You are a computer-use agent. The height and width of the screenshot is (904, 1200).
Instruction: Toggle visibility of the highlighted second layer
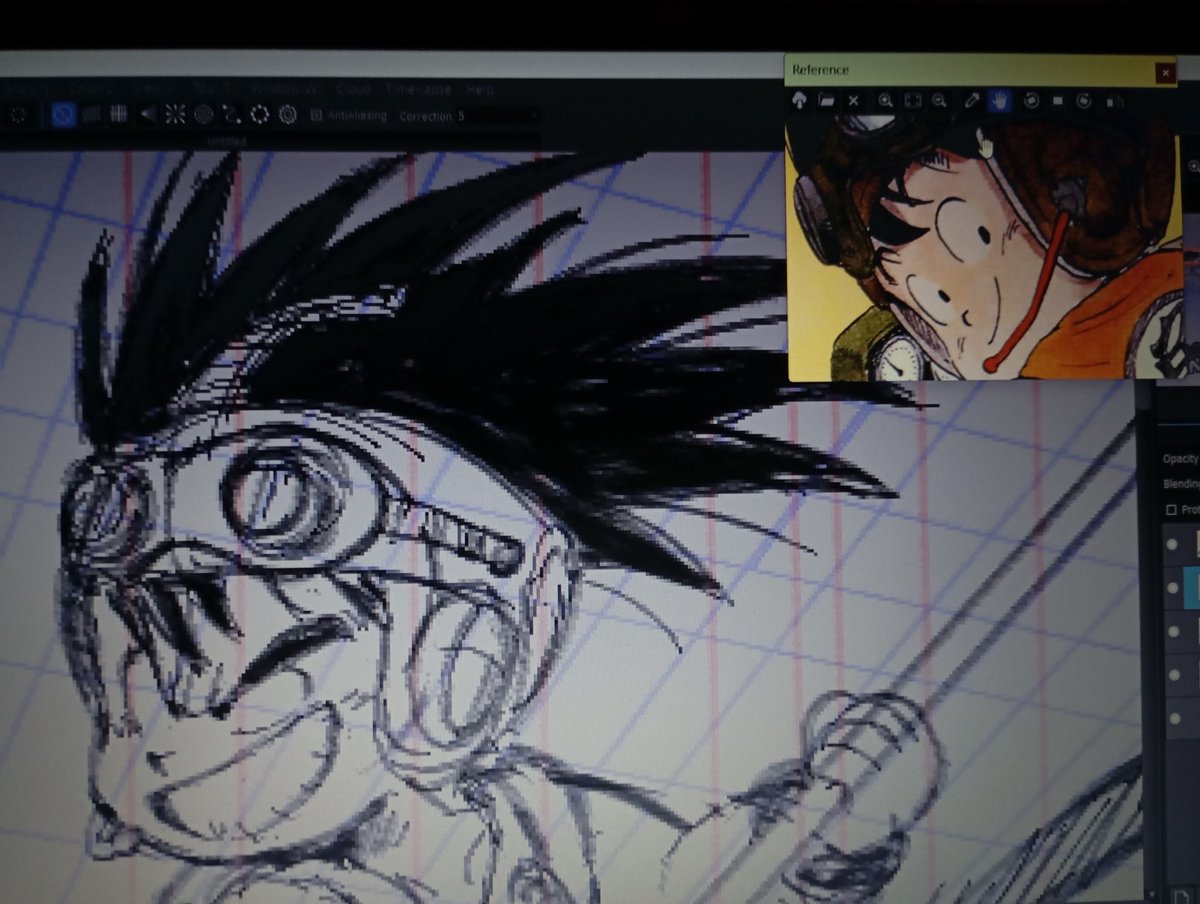click(1171, 588)
